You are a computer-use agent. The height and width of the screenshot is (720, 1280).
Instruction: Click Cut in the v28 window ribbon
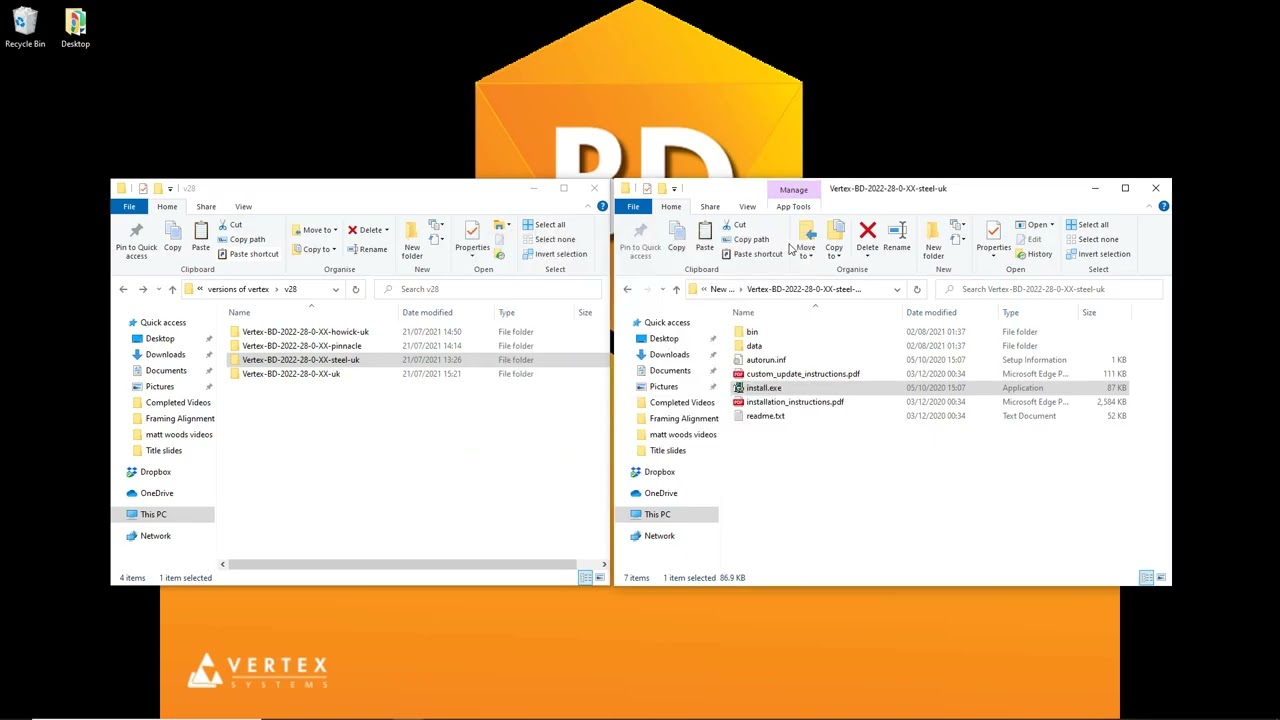click(x=230, y=225)
